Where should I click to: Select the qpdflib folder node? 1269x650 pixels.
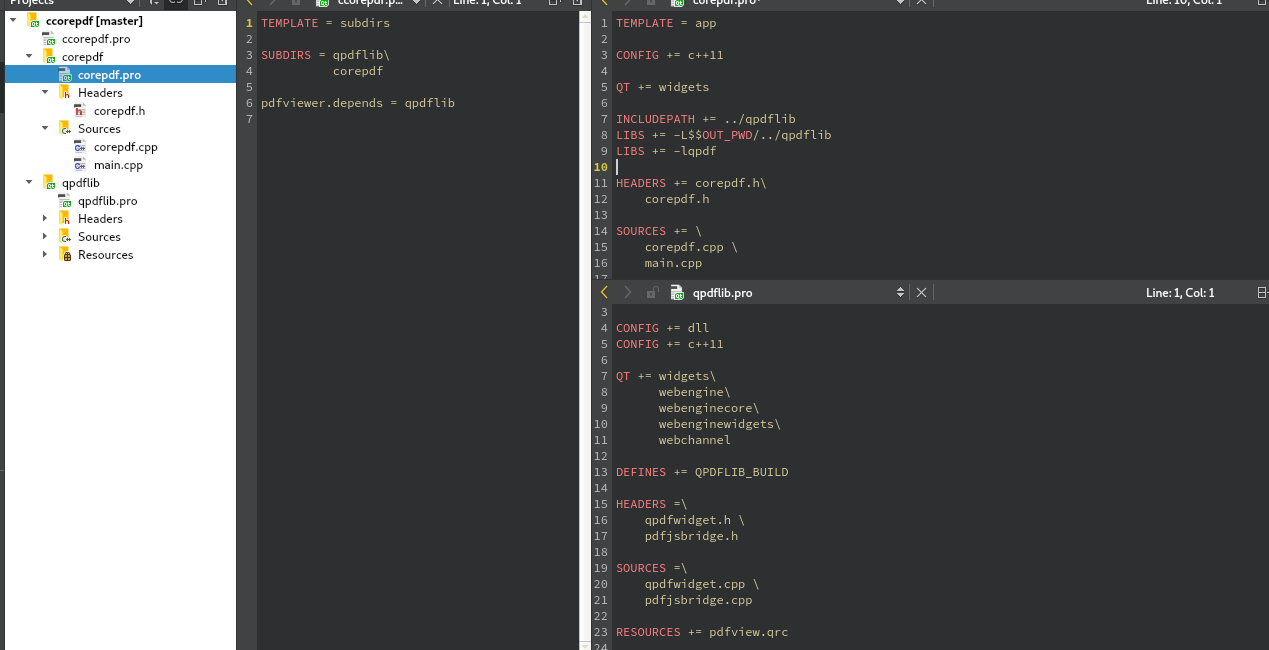point(81,183)
